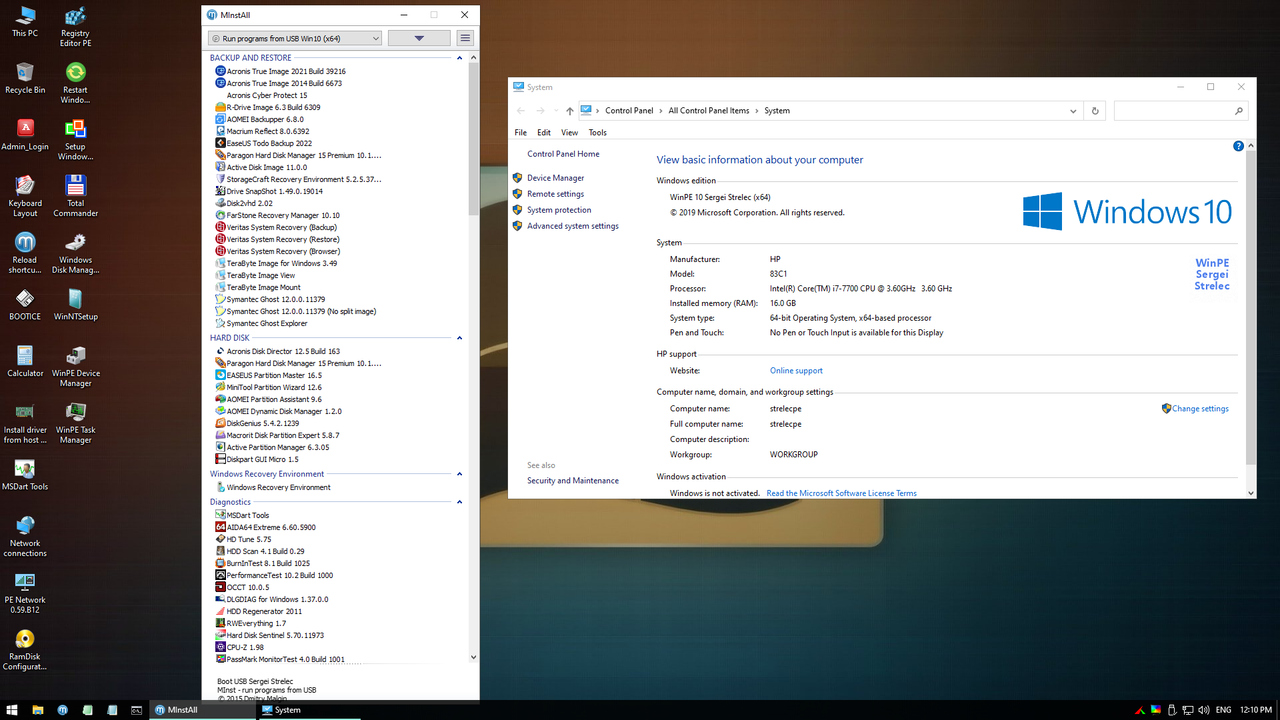Click the System window vertical scrollbar

(1251, 308)
